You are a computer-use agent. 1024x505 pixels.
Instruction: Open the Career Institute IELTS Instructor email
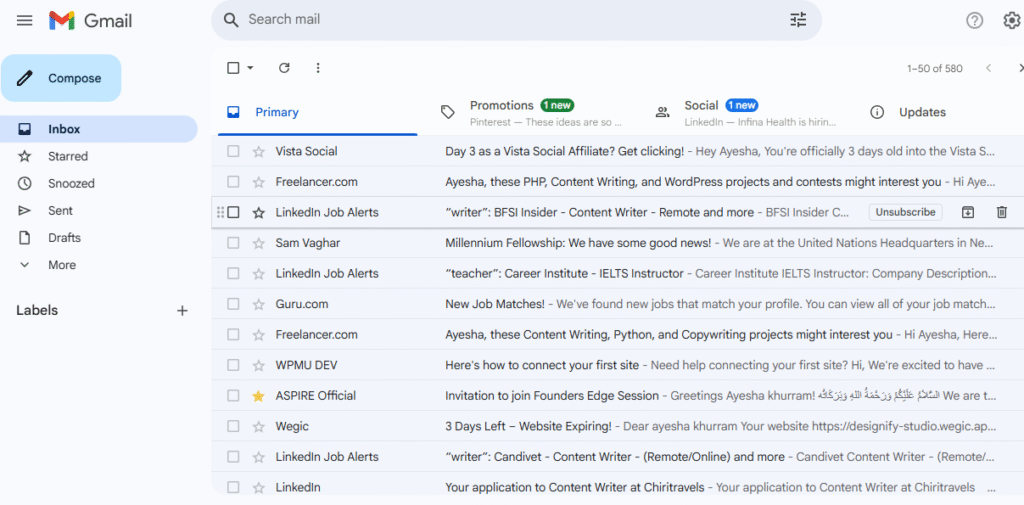tap(618, 274)
